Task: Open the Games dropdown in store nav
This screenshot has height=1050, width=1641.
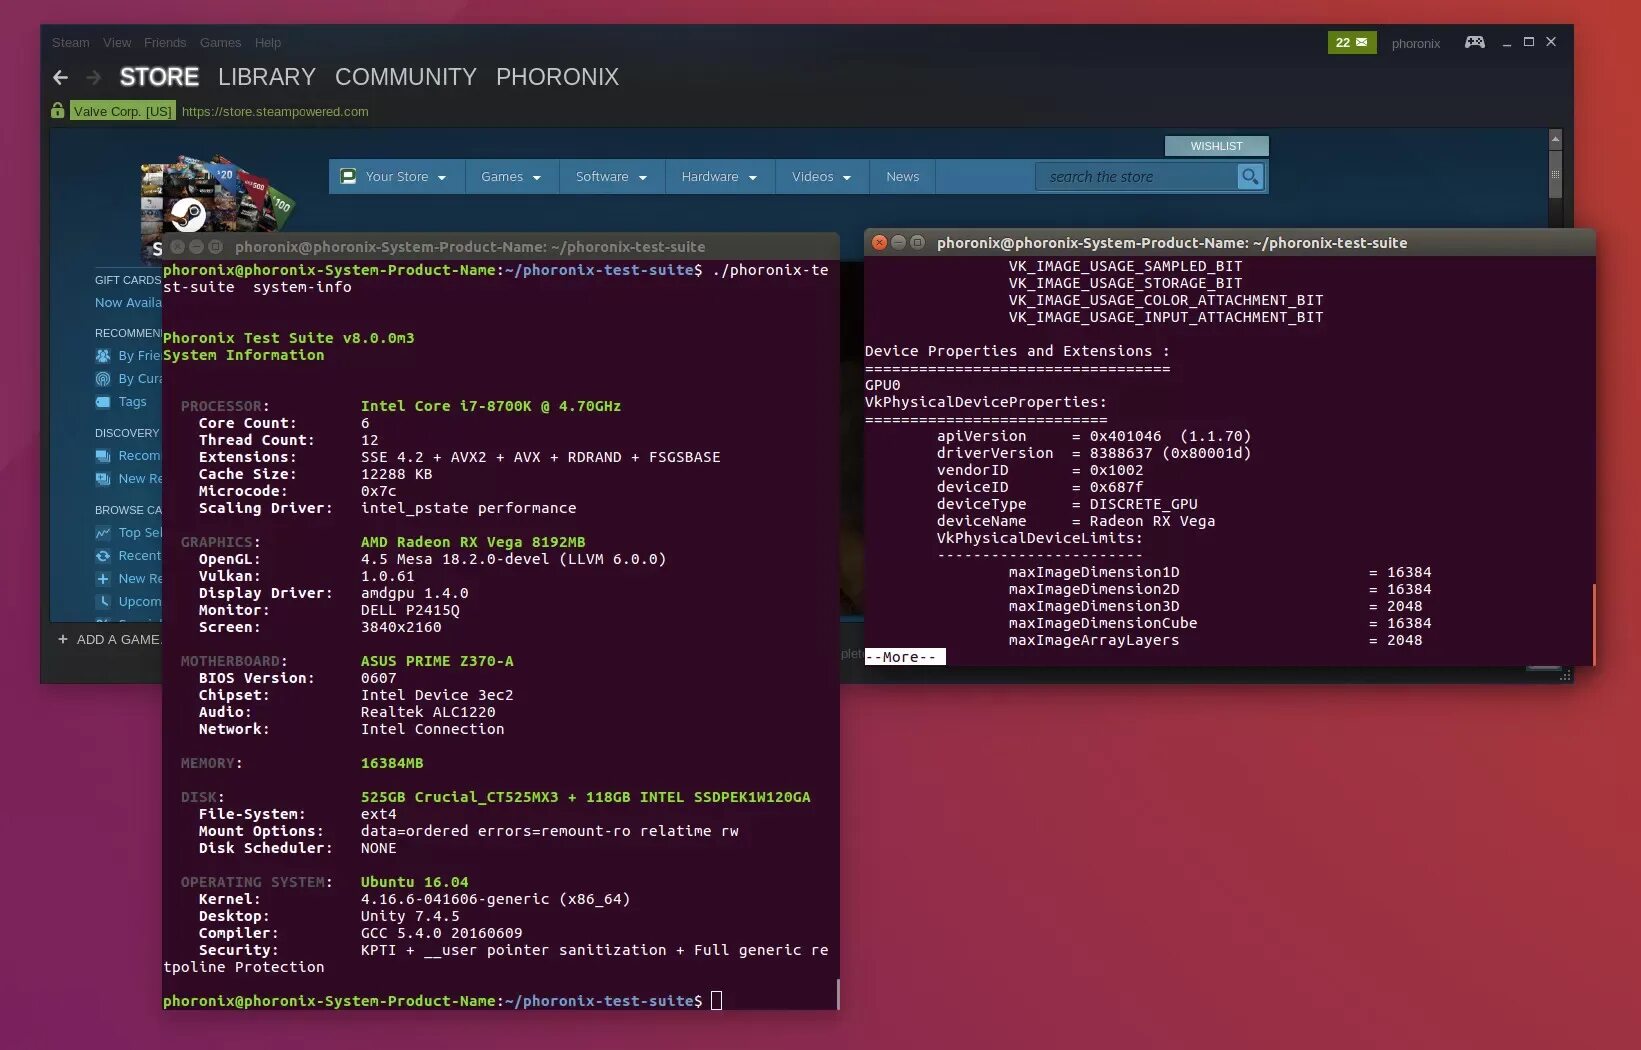Action: point(511,176)
